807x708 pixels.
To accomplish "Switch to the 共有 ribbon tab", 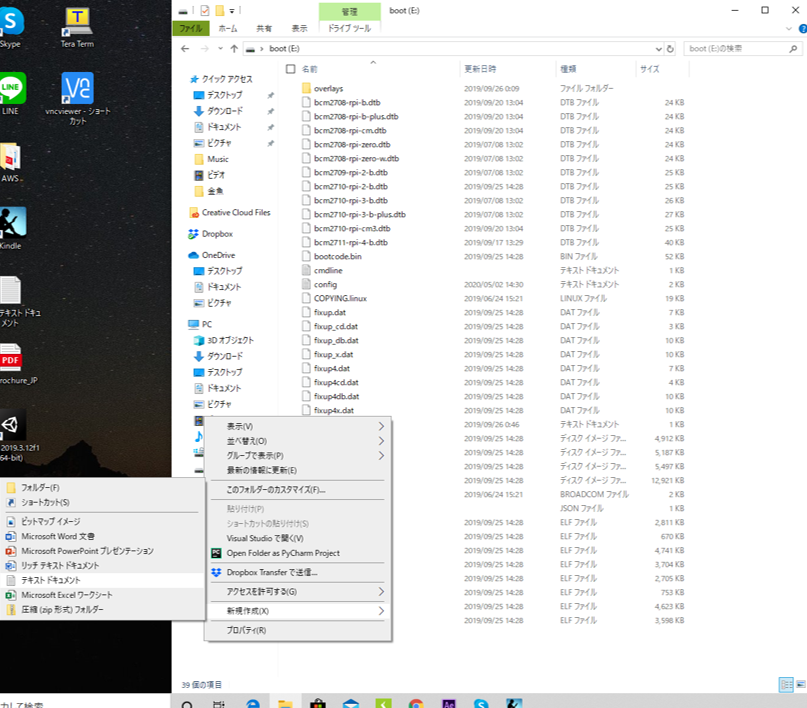I will pos(262,28).
